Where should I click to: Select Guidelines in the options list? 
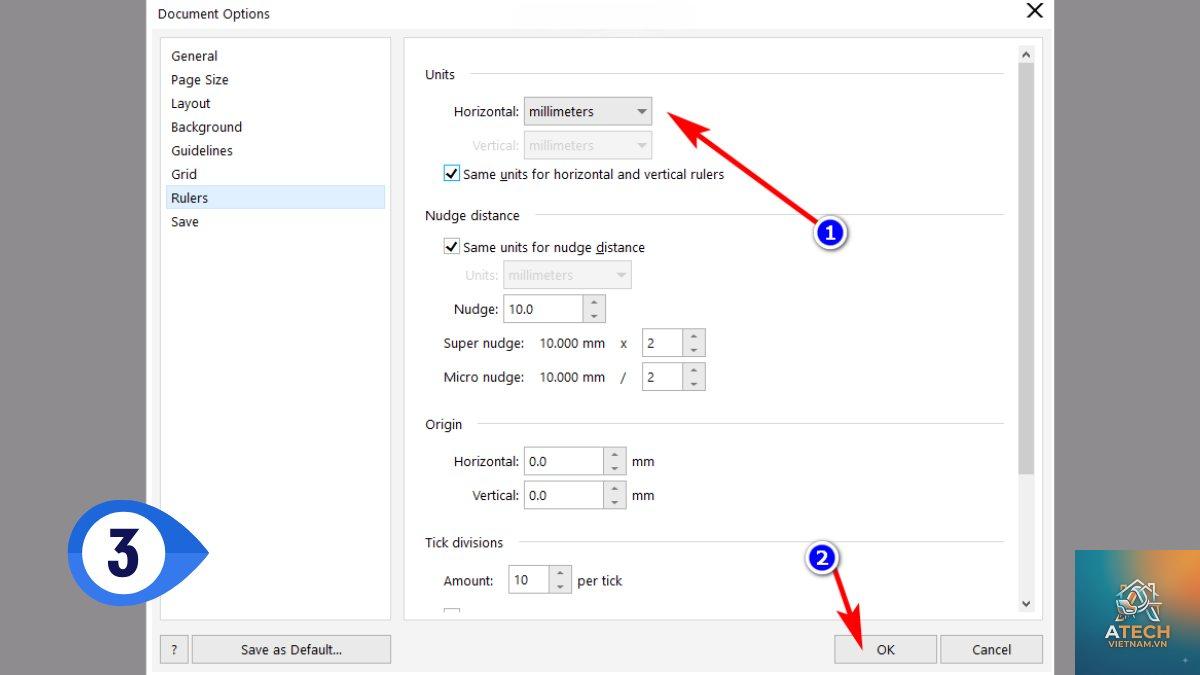275,151
